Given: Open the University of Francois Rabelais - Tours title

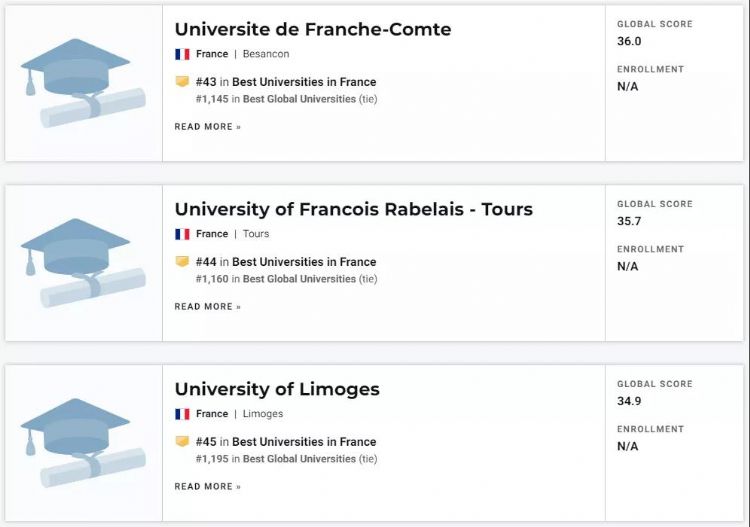Looking at the screenshot, I should coord(353,209).
